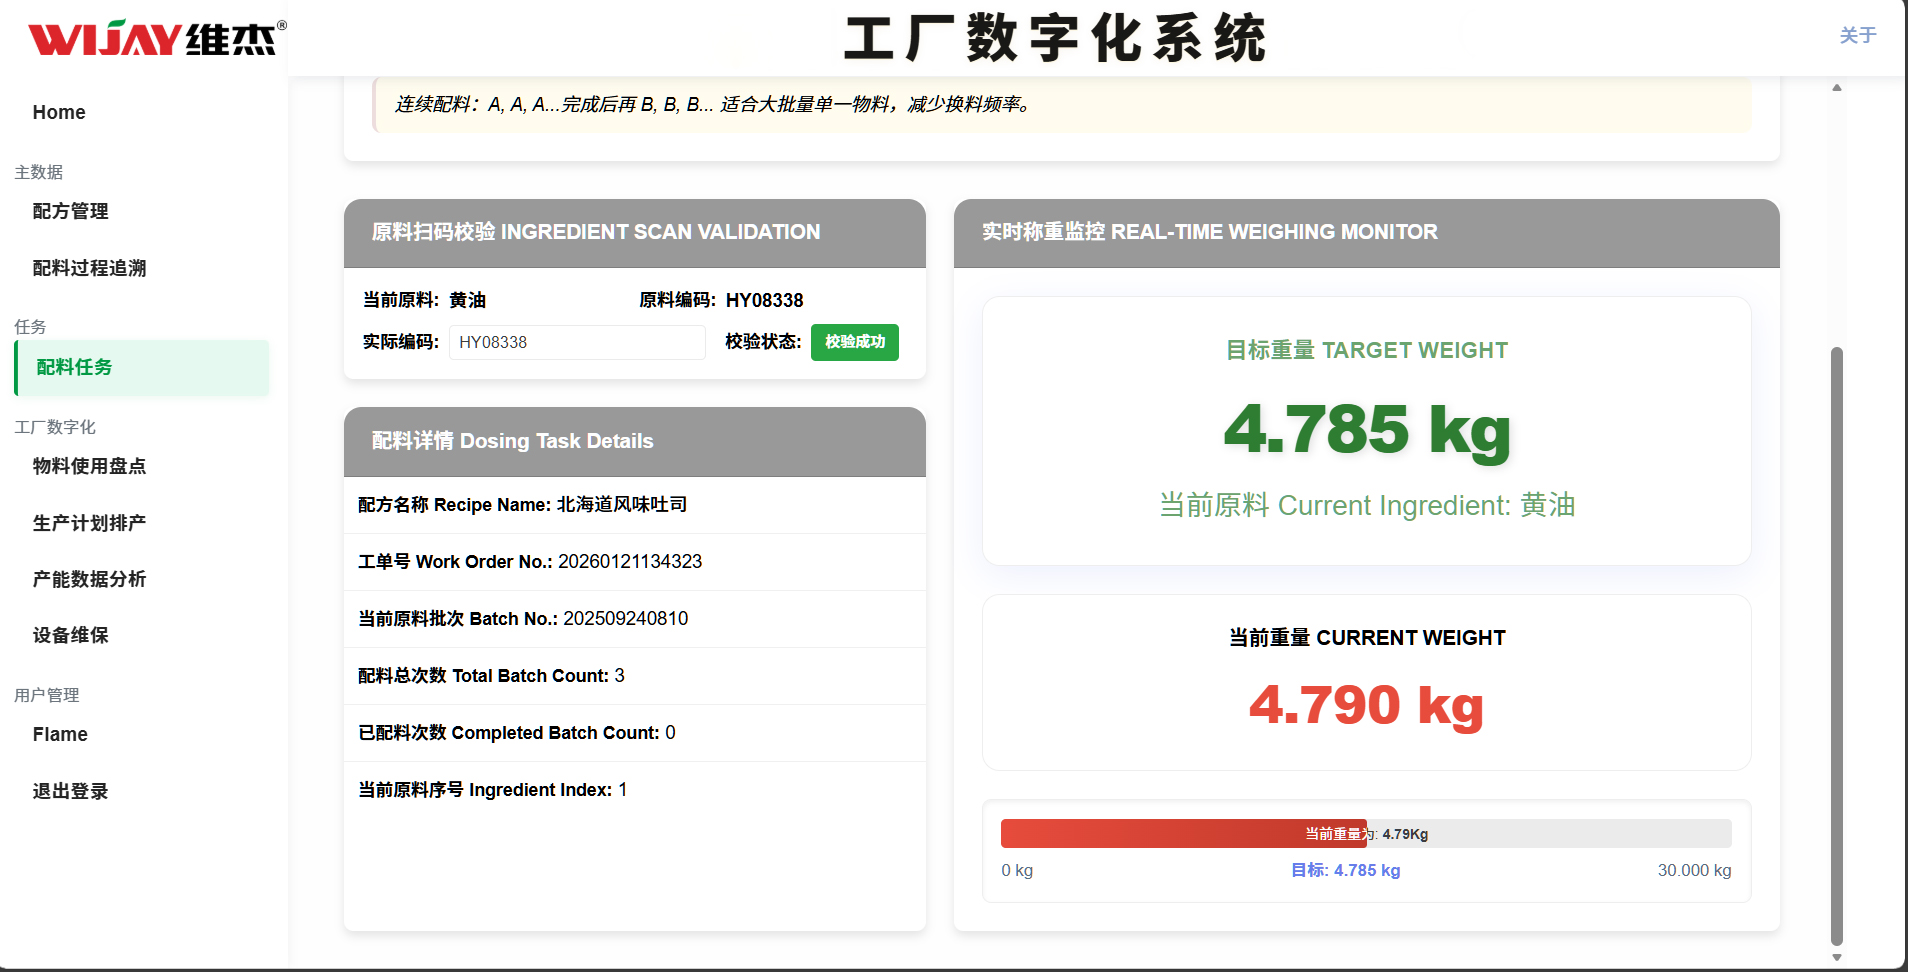The image size is (1908, 972).
Task: Open the Flame user management entry
Action: pos(60,733)
